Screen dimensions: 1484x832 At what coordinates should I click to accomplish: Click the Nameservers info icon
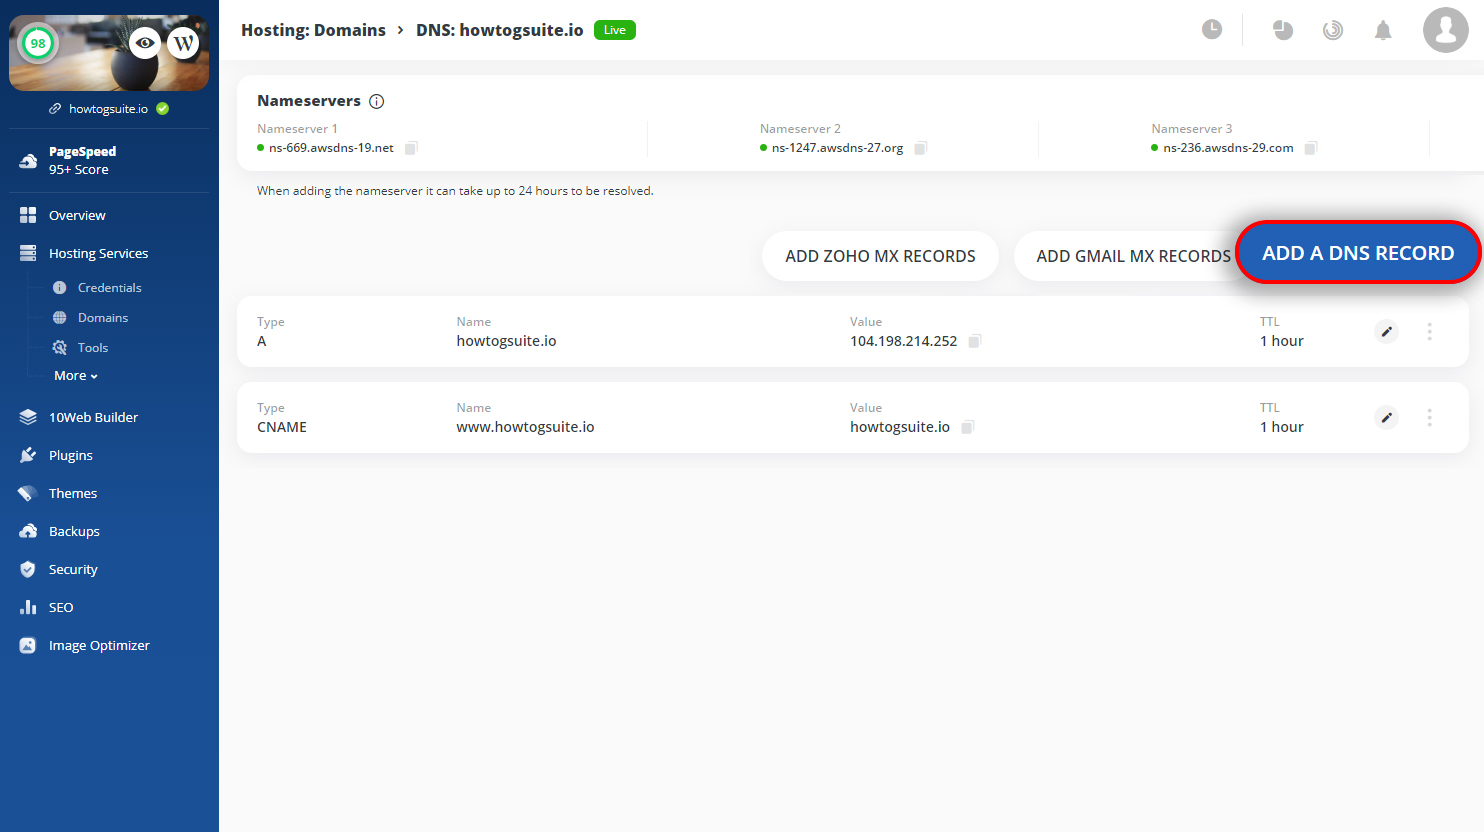tap(377, 101)
